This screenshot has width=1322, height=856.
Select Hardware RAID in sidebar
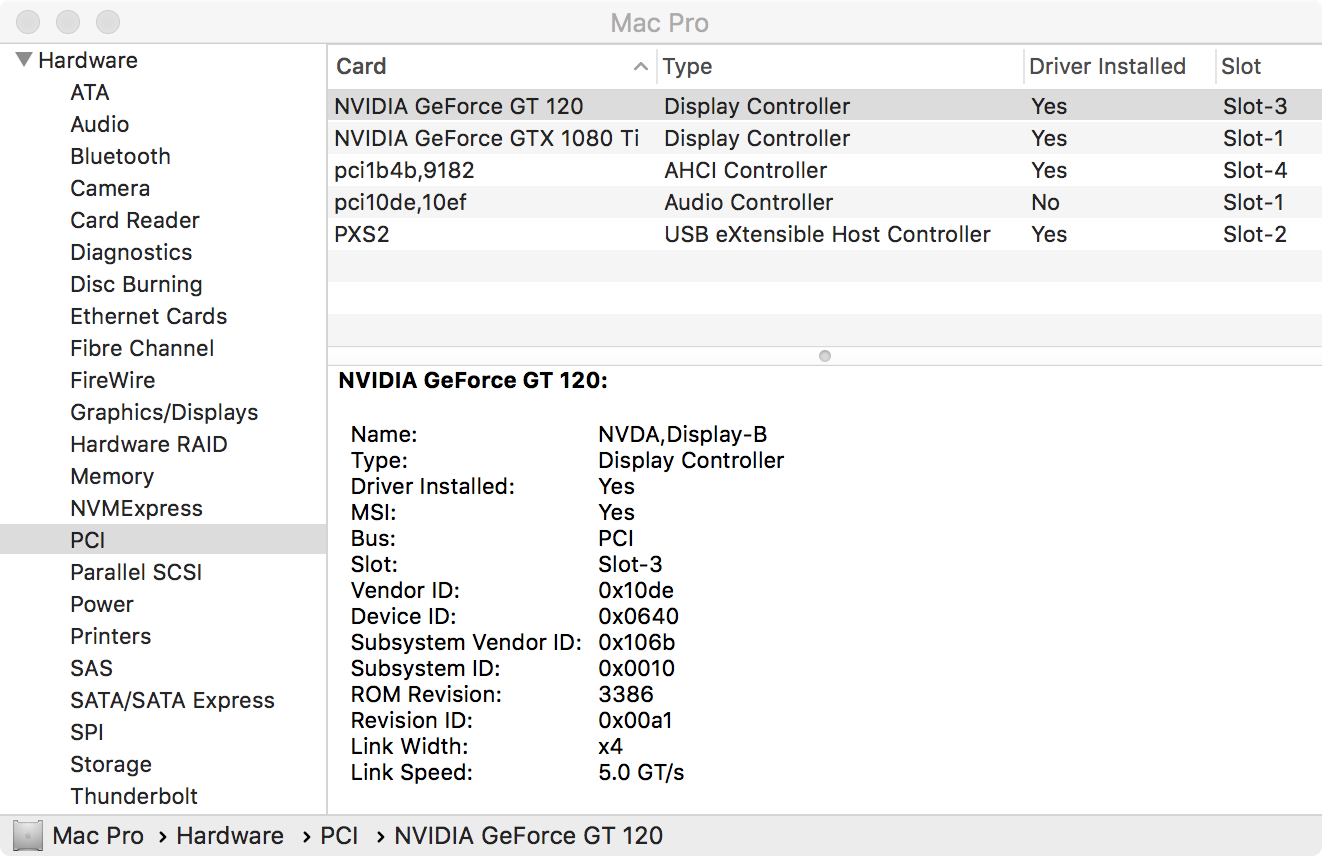click(x=149, y=444)
